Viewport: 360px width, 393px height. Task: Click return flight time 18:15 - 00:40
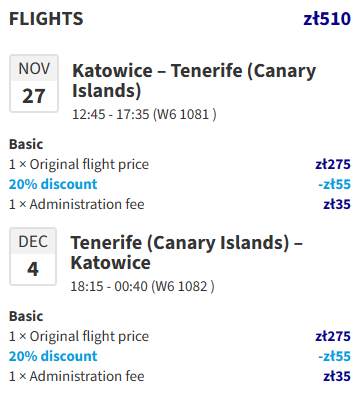pyautogui.click(x=109, y=286)
